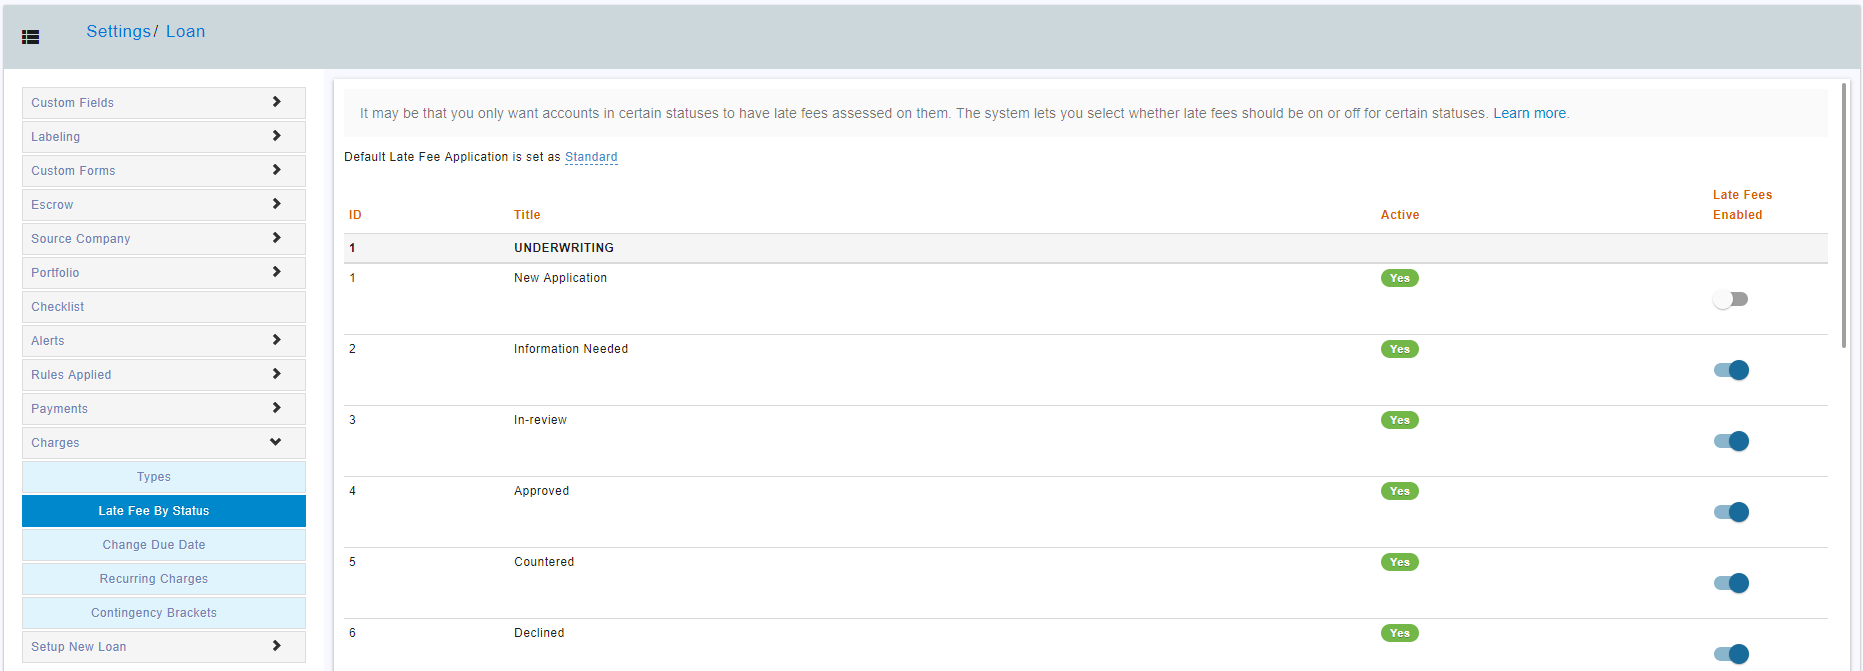
Task: Open Recurring Charges submenu item
Action: coord(164,579)
